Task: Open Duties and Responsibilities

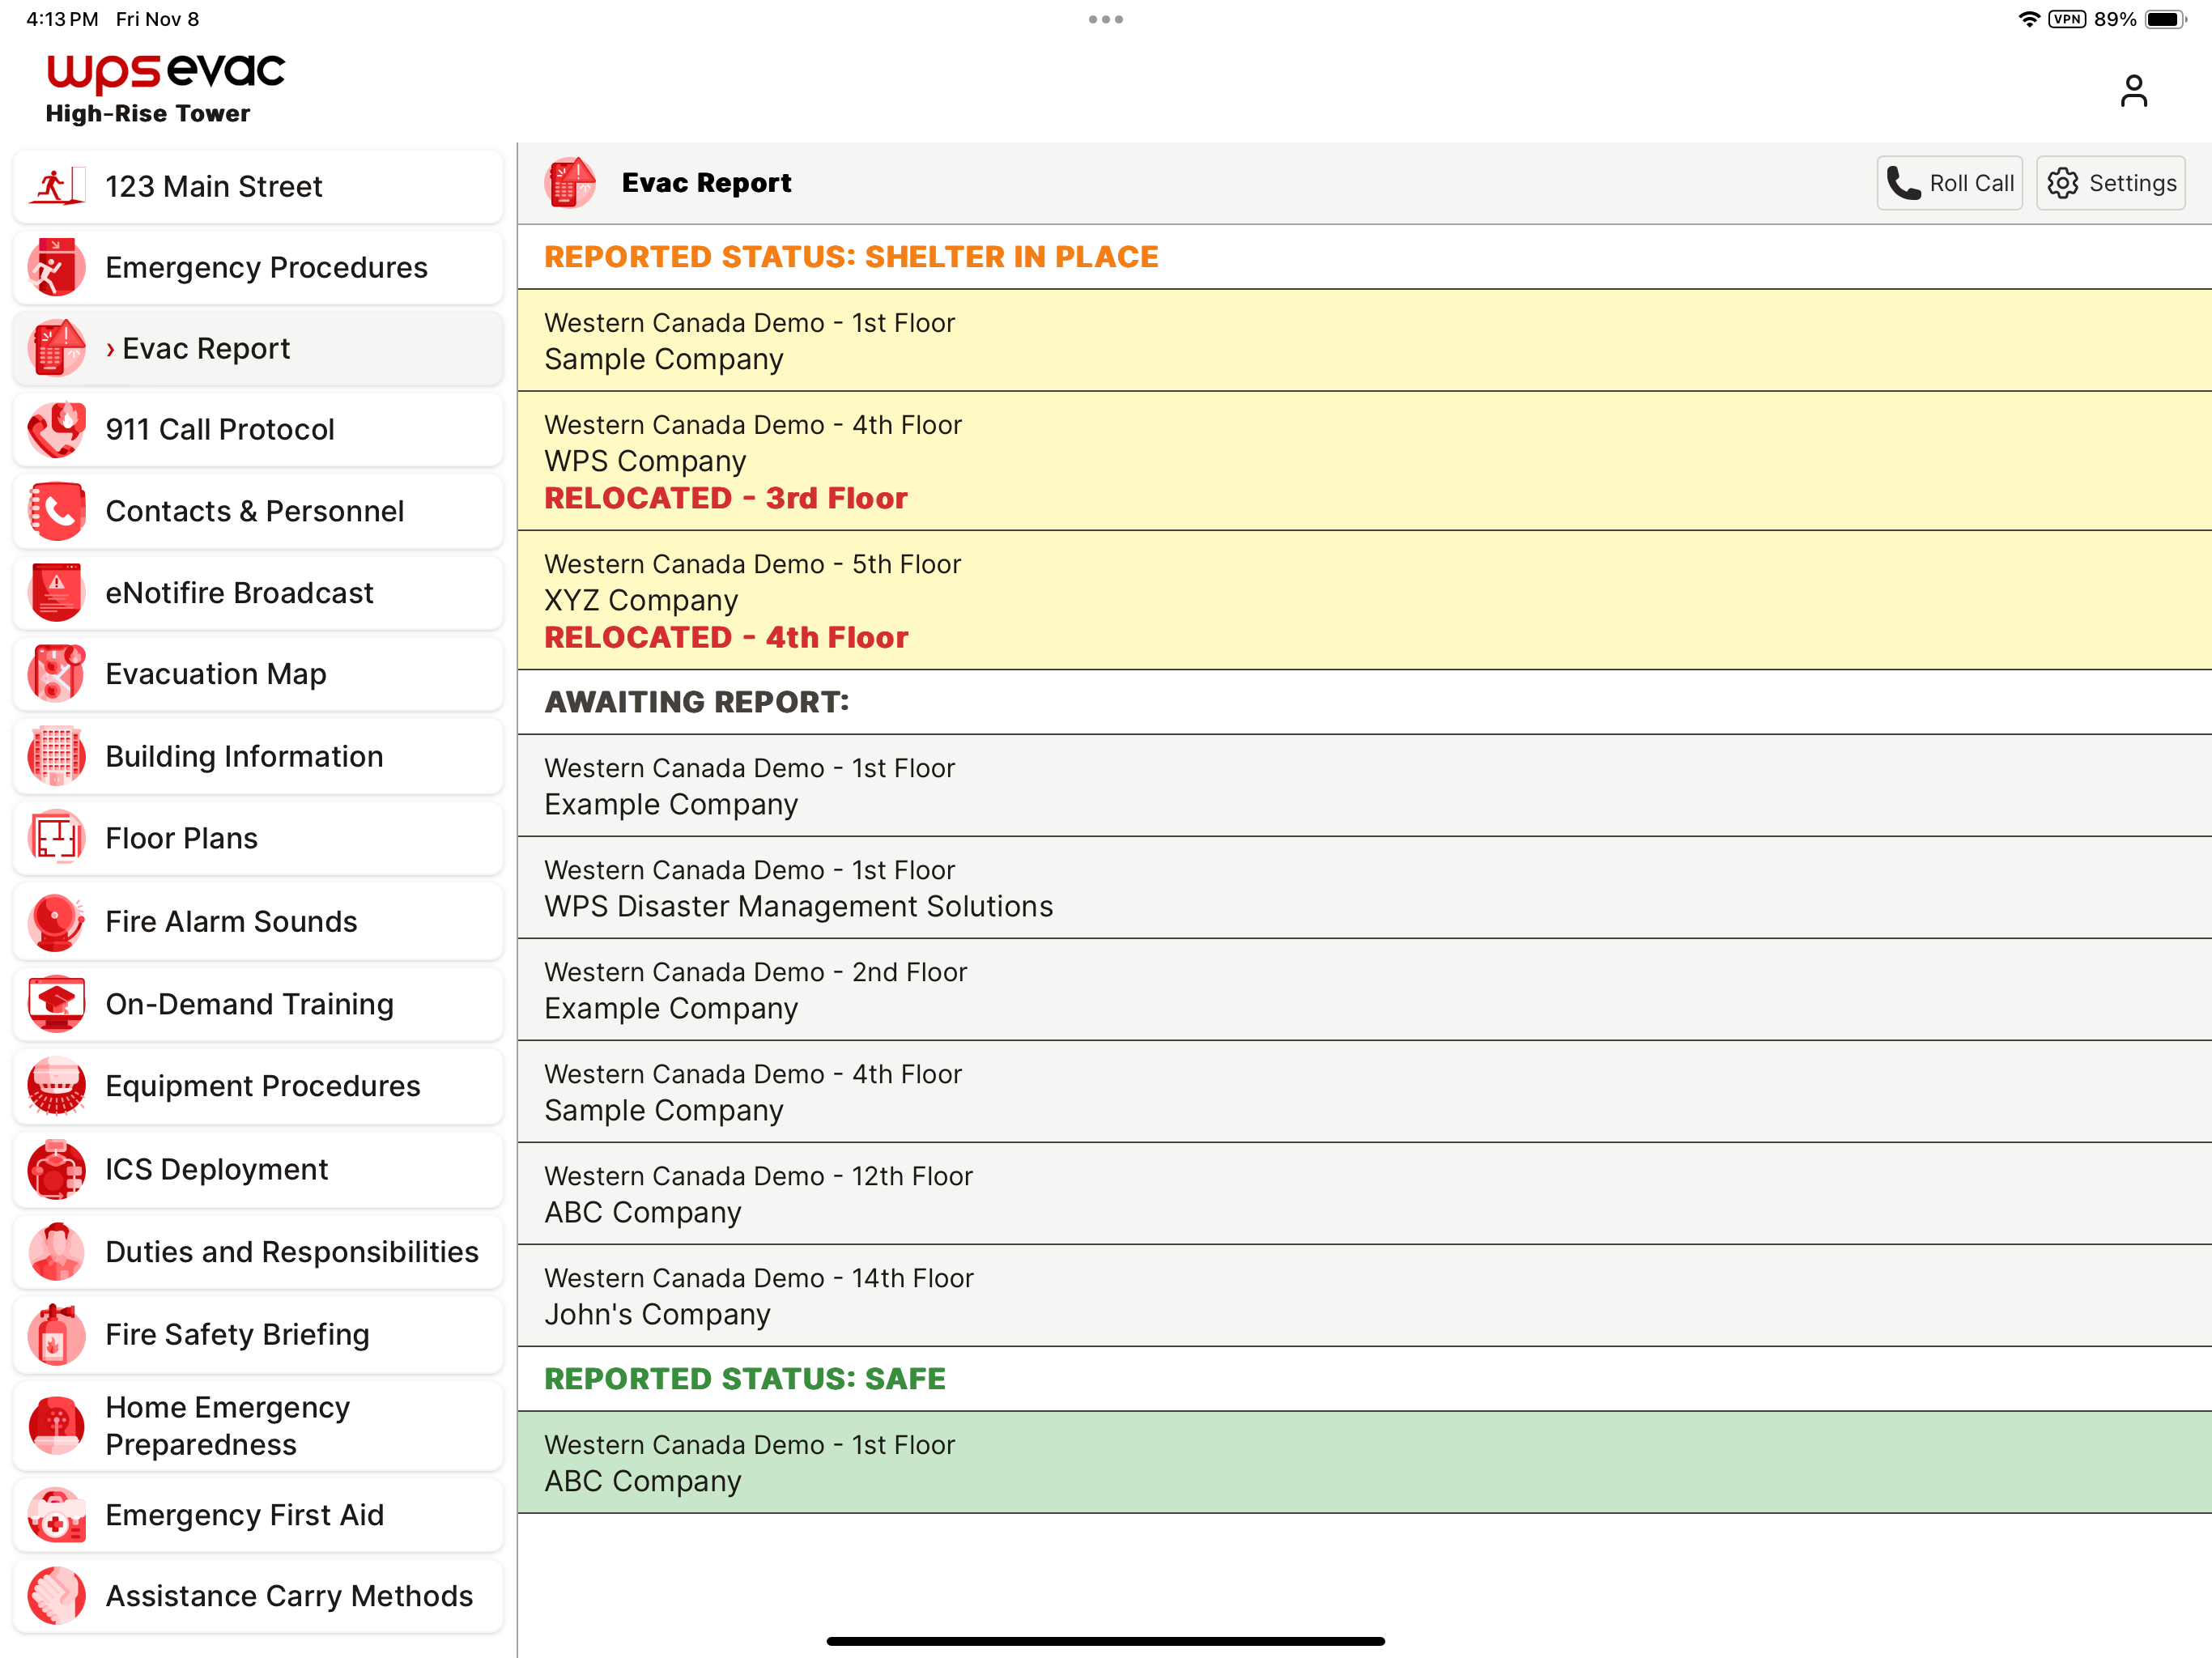Action: [258, 1252]
